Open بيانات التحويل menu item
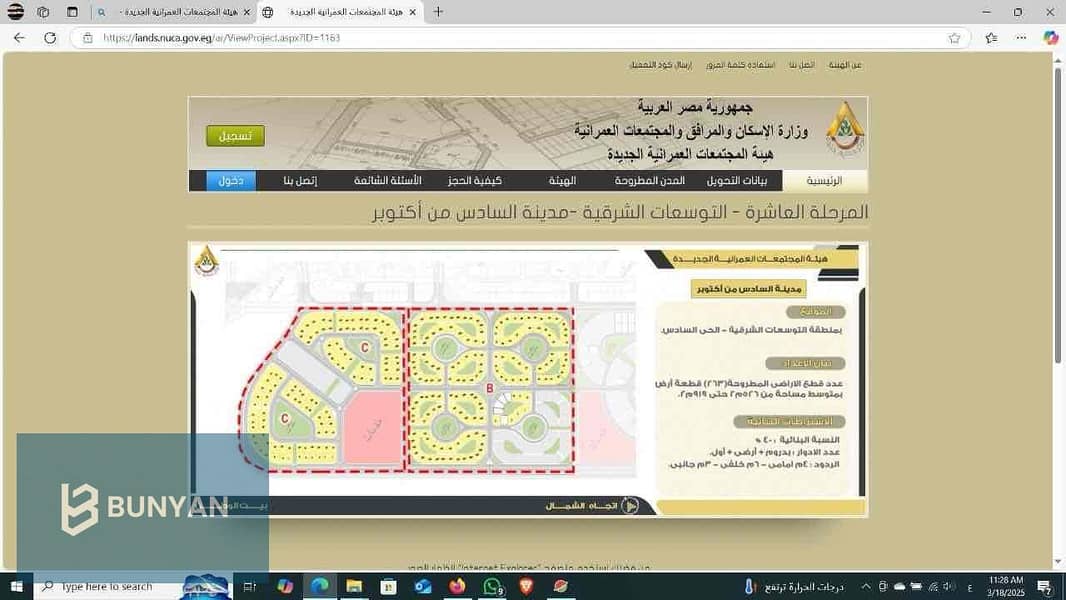The width and height of the screenshot is (1066, 600). (x=737, y=181)
